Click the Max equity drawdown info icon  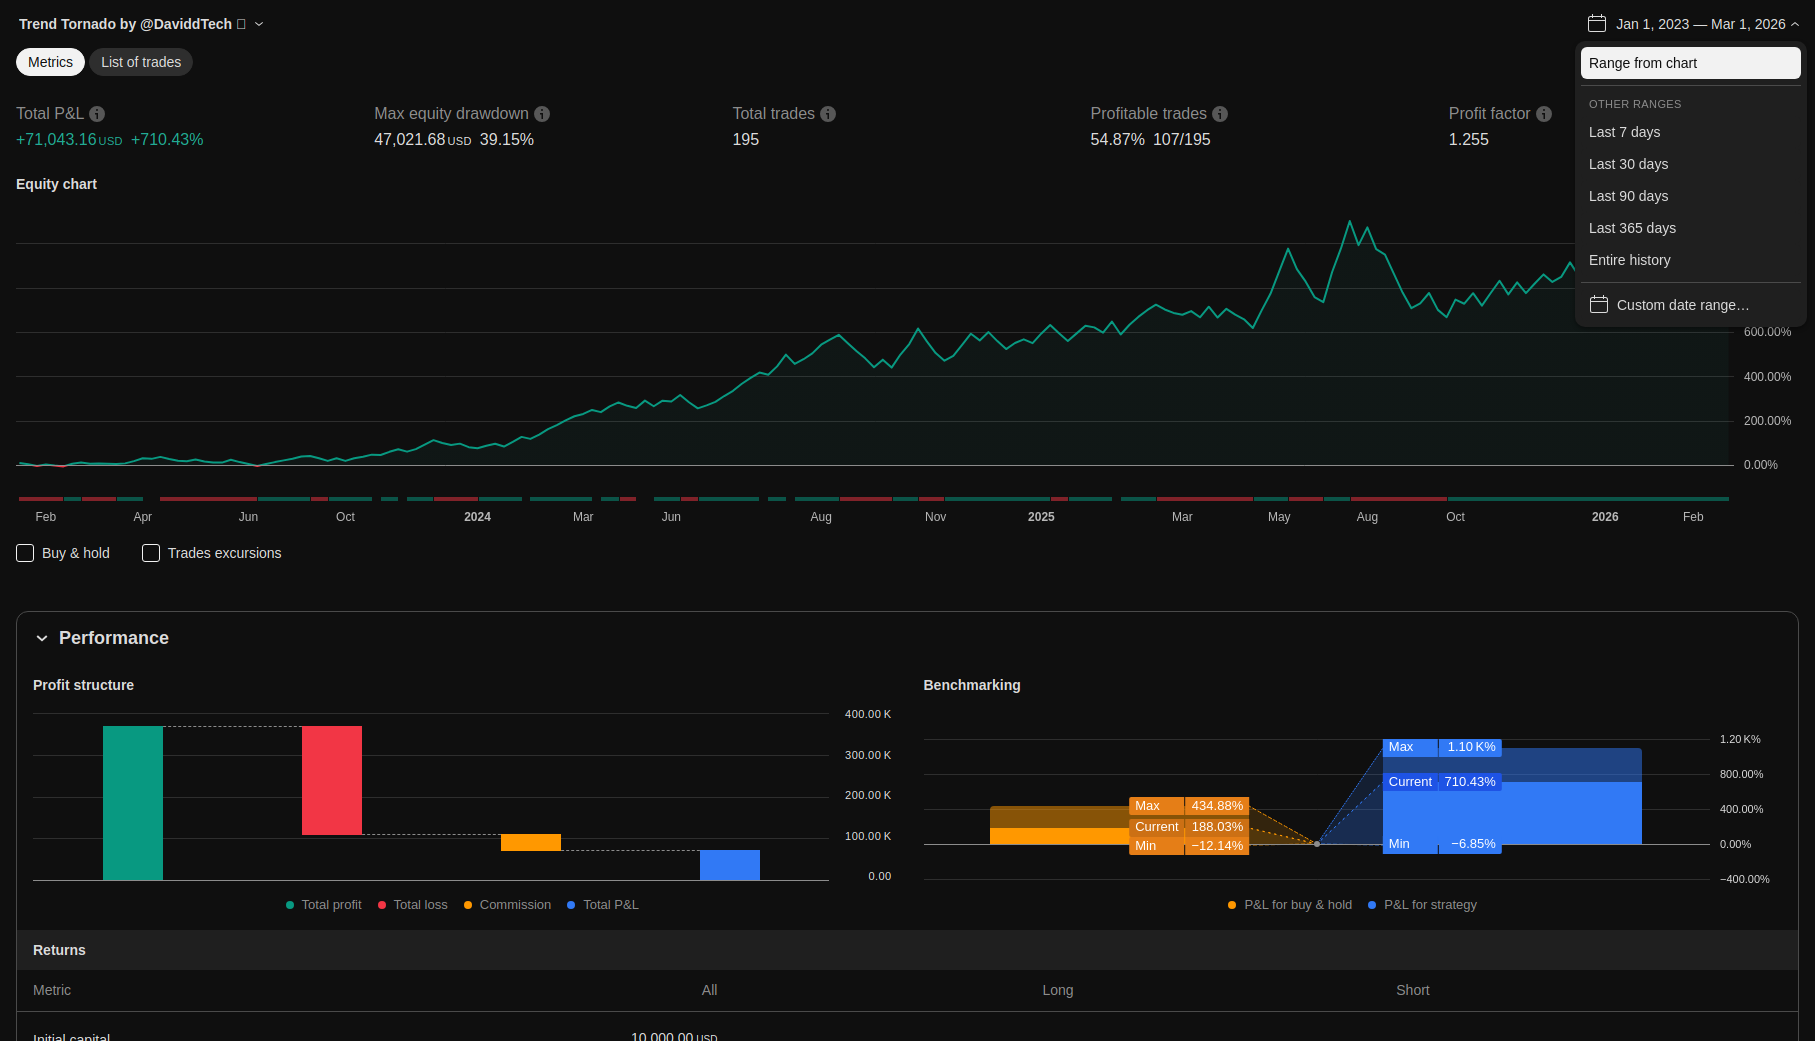(x=542, y=114)
